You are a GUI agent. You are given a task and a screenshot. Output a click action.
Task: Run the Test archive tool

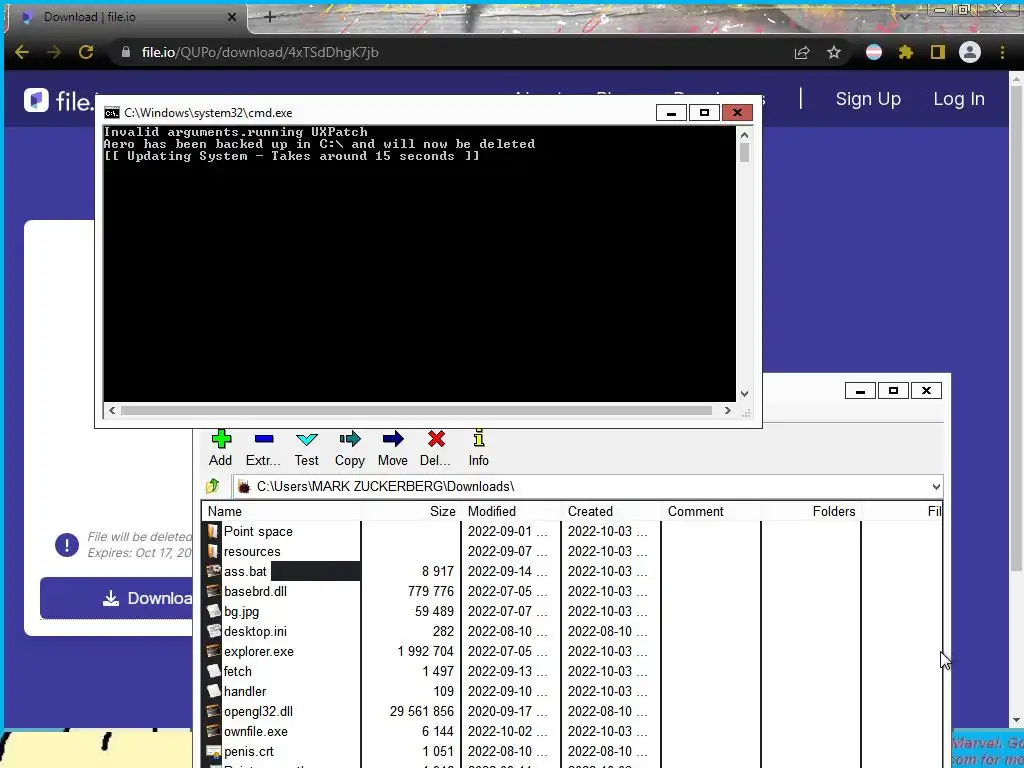point(306,439)
